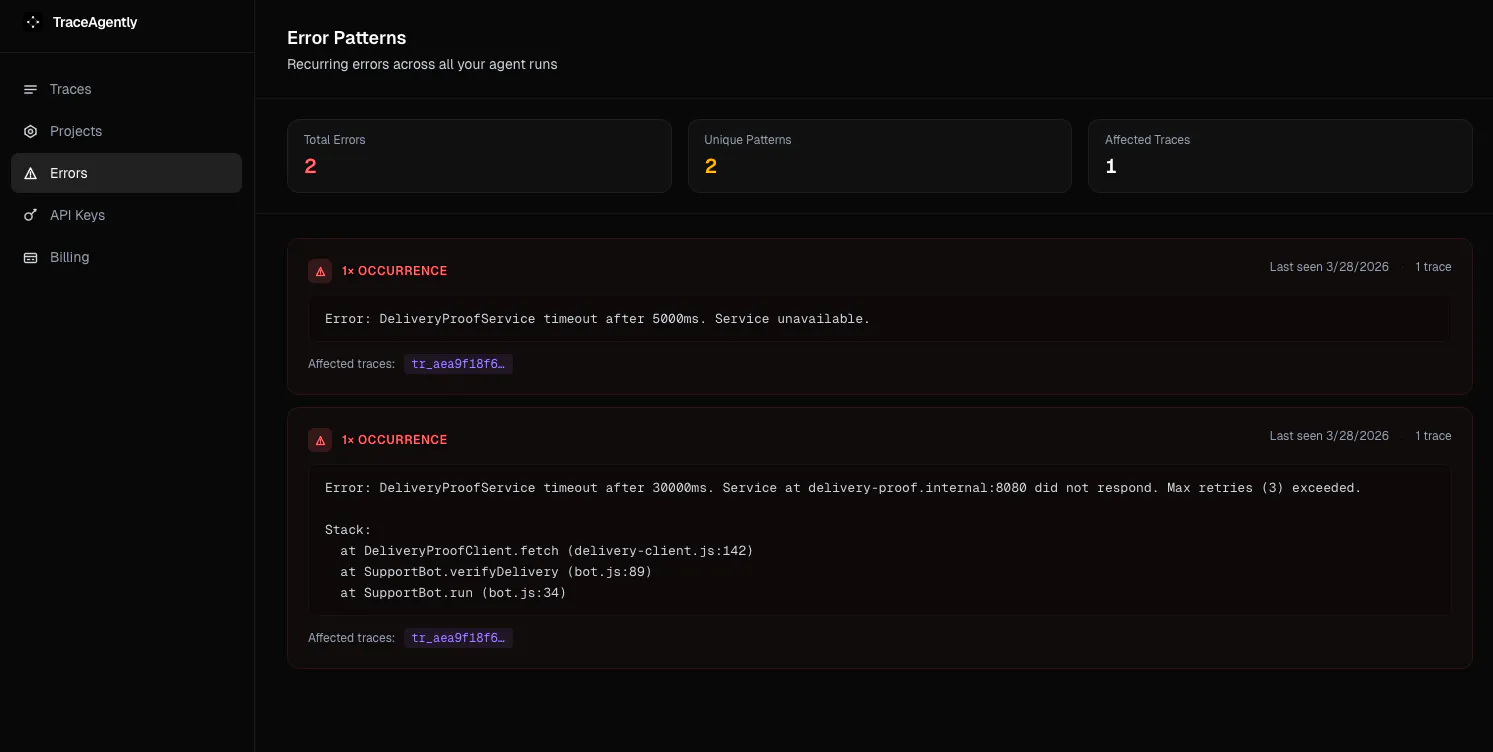Open the Traces list icon
The image size is (1493, 752).
pos(30,89)
